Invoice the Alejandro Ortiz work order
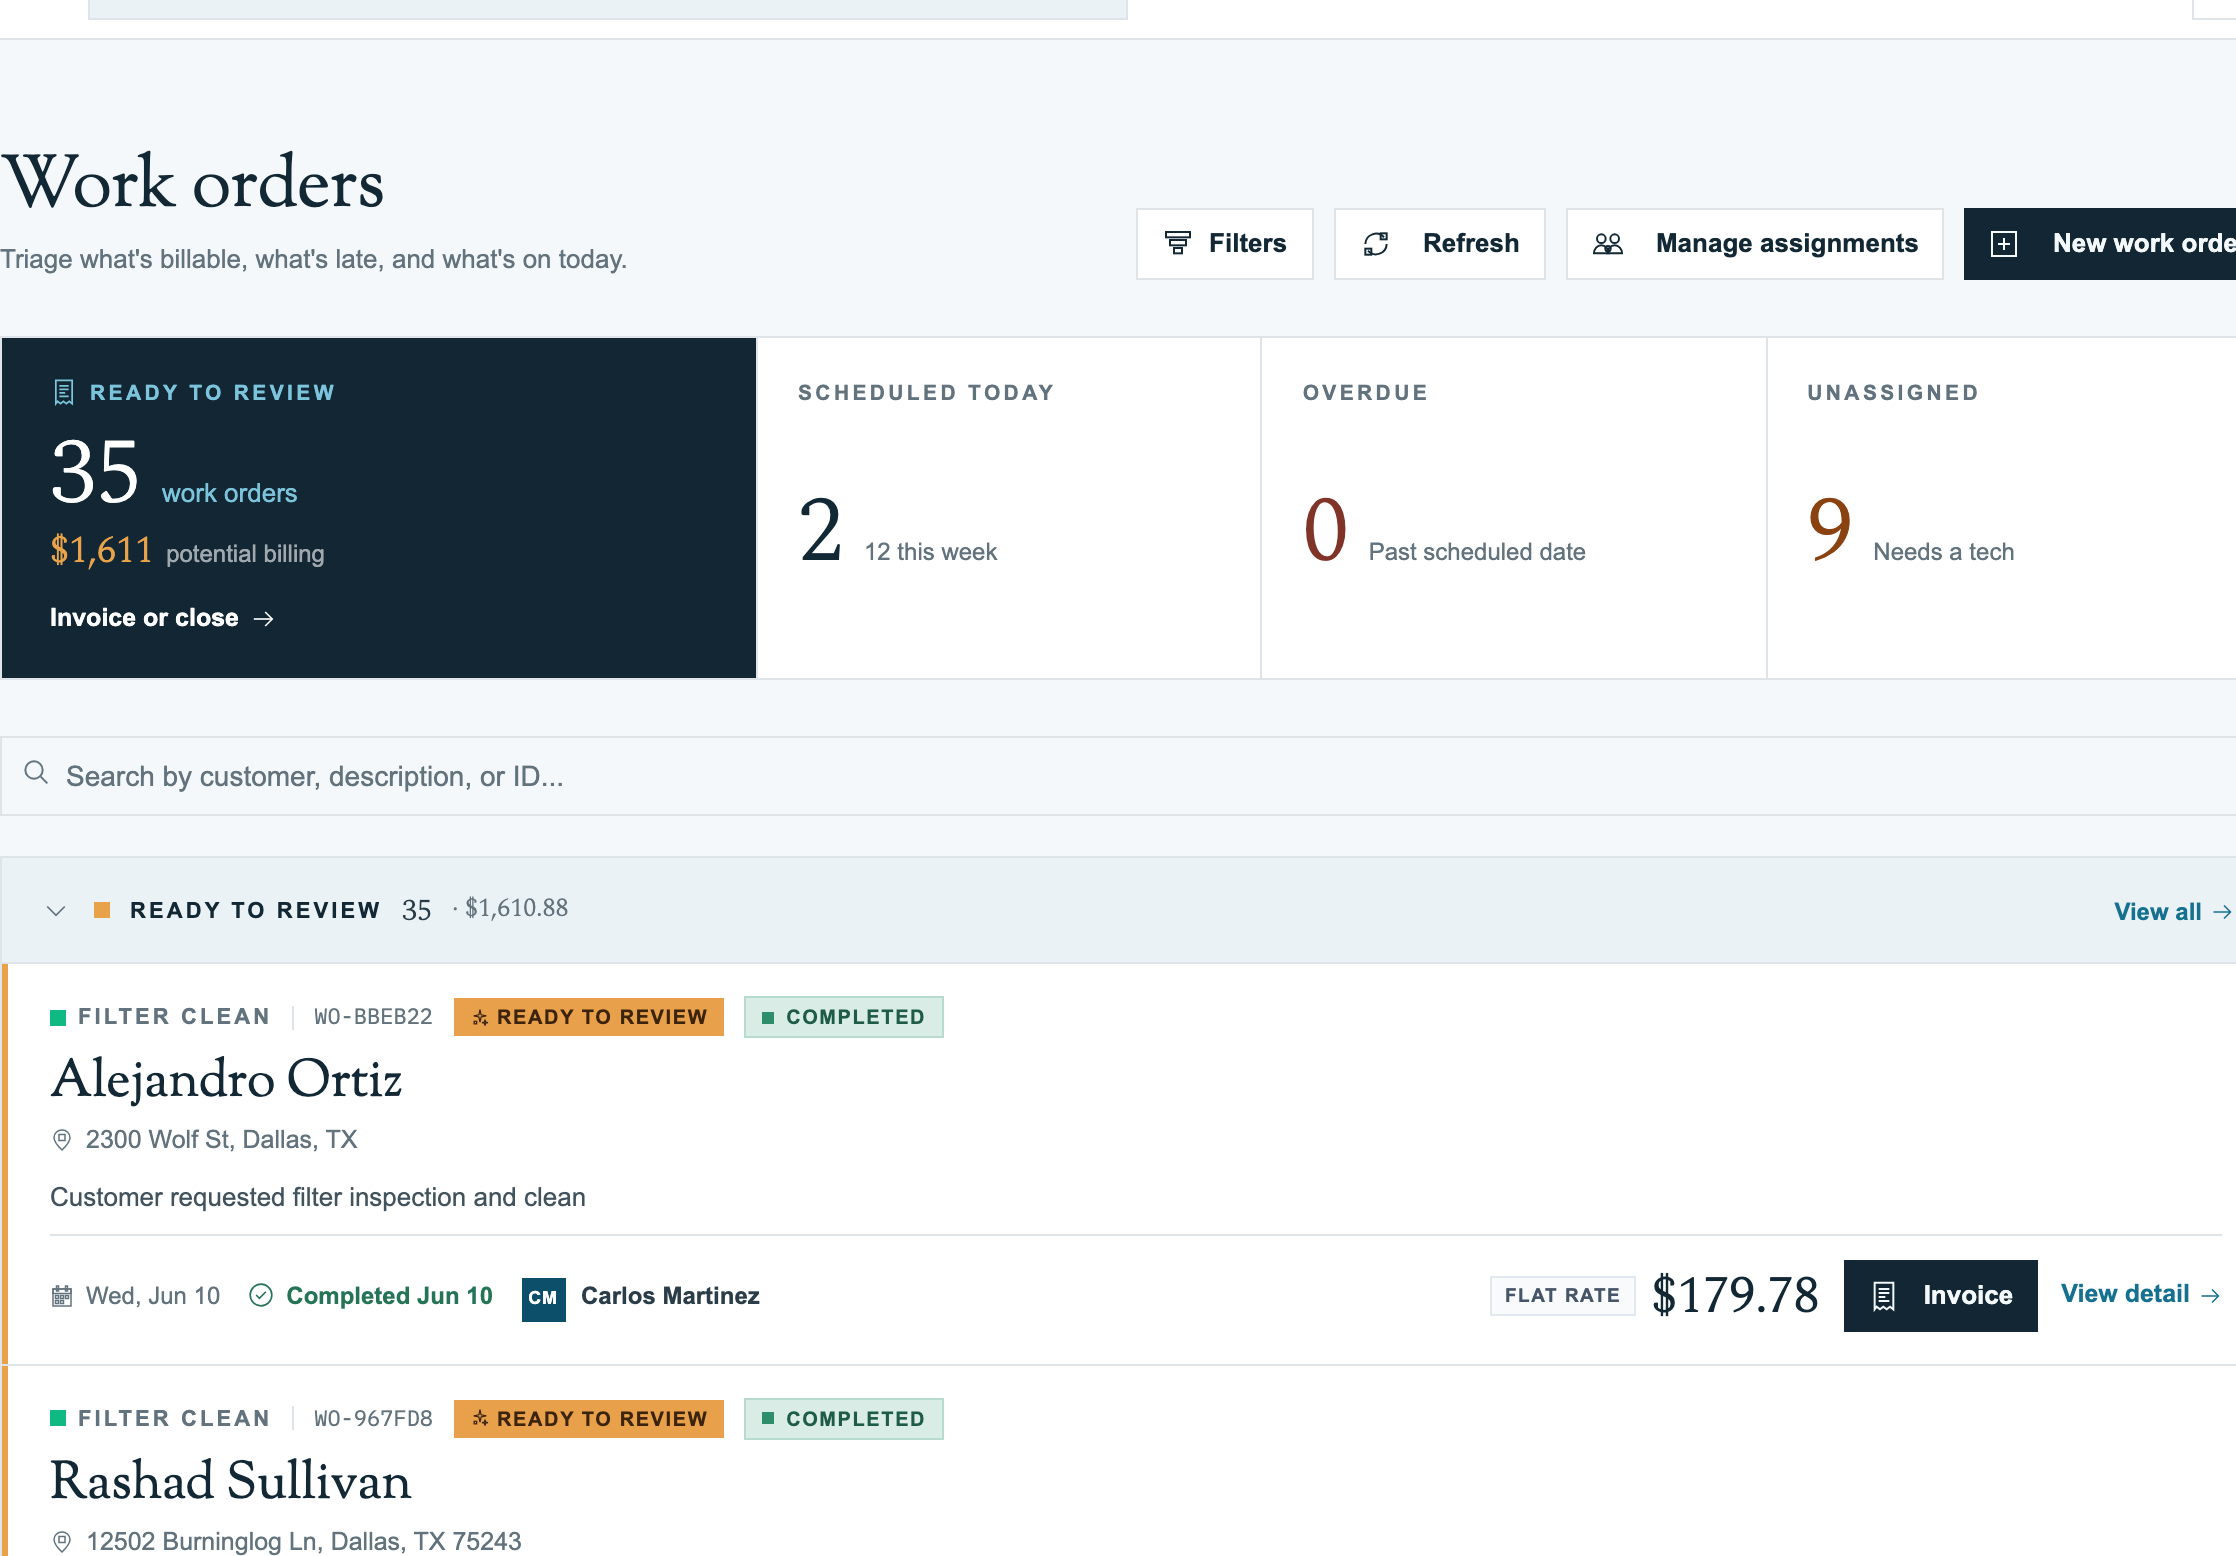The width and height of the screenshot is (2236, 1556). pyautogui.click(x=1941, y=1296)
